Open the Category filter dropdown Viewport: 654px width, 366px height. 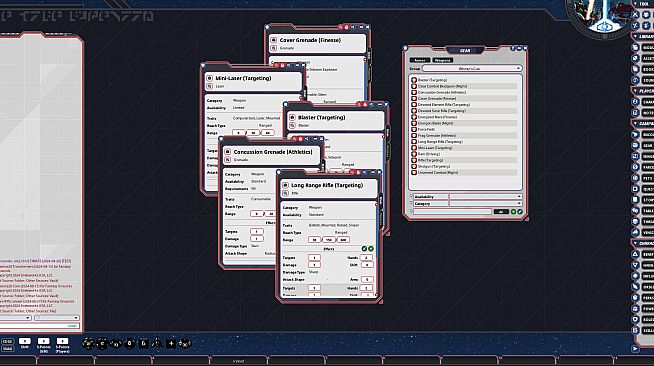[x=485, y=203]
